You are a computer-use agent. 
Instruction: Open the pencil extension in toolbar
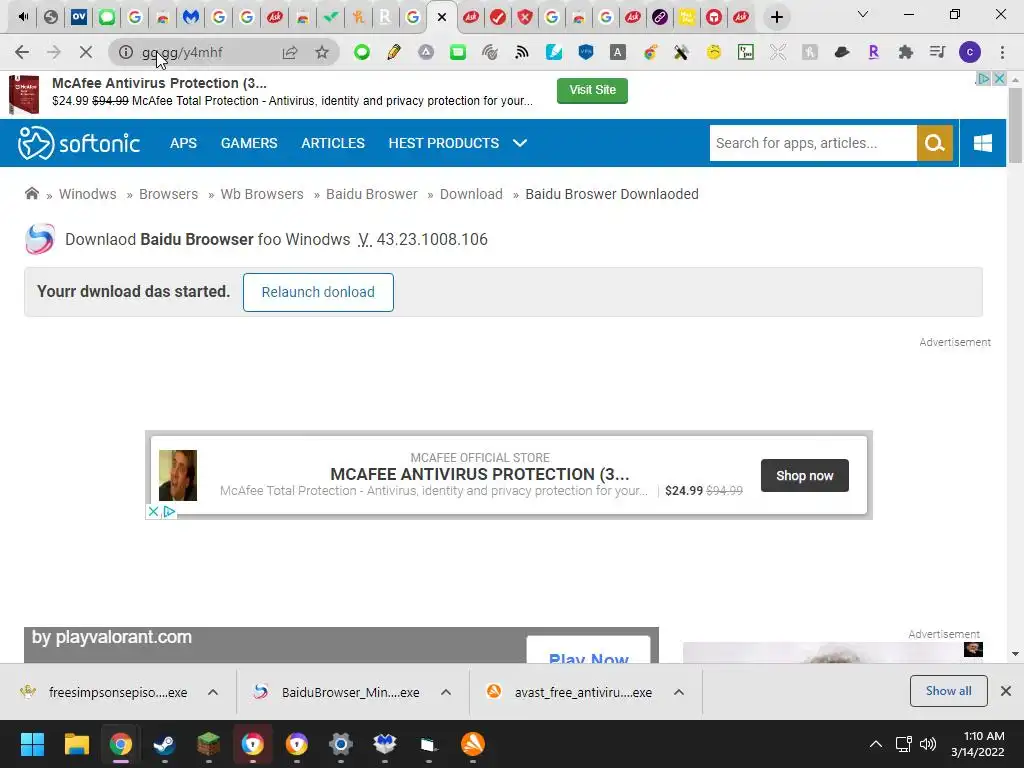tap(394, 52)
